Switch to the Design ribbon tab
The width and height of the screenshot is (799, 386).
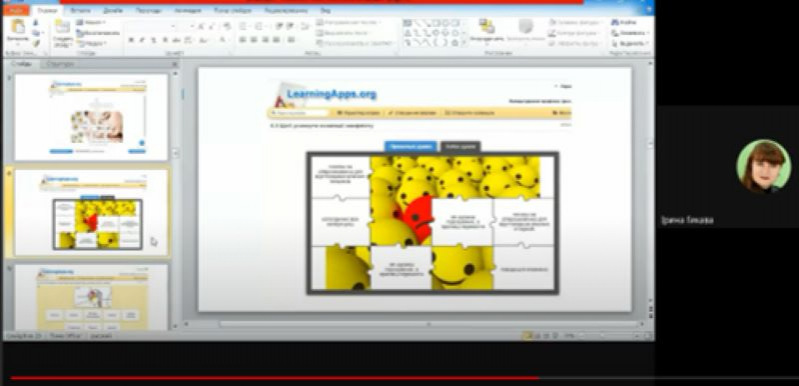(x=113, y=10)
